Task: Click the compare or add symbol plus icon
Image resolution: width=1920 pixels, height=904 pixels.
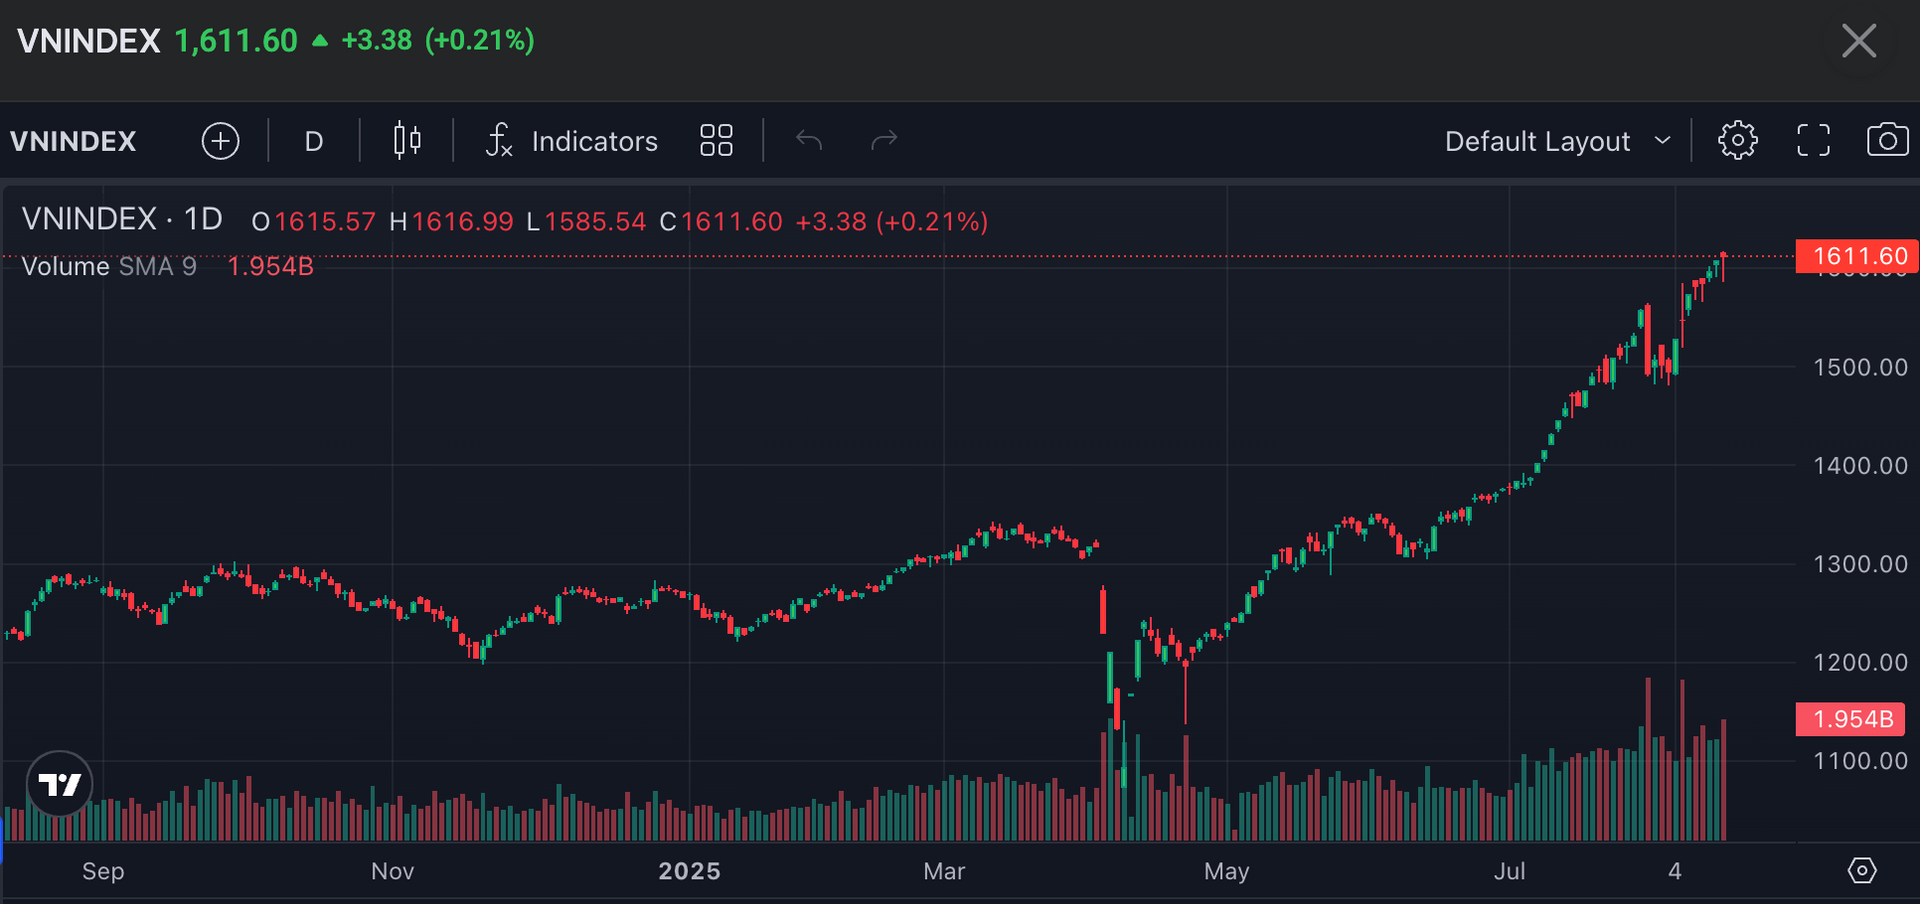Action: click(220, 141)
